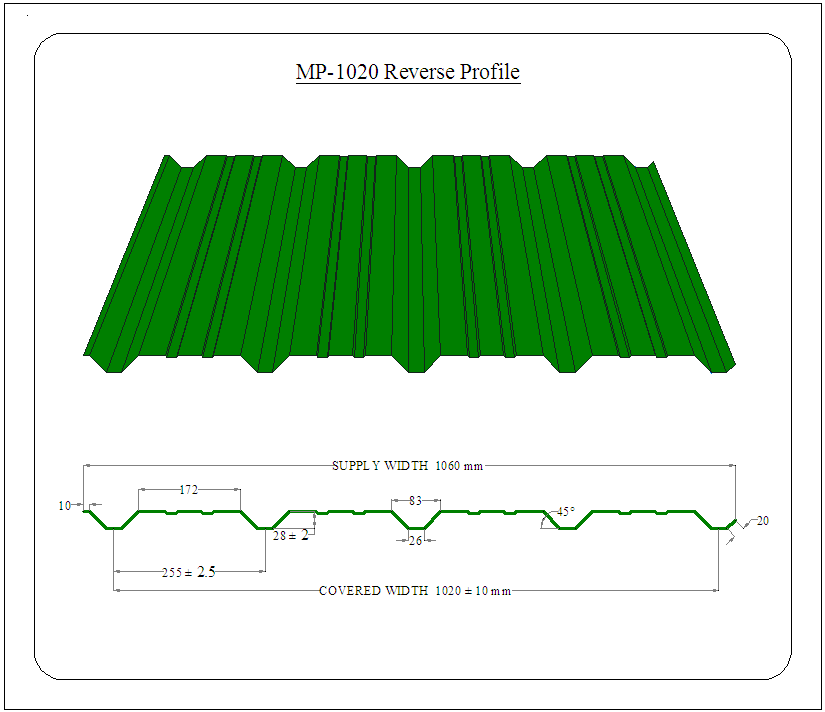The image size is (825, 712).
Task: Select the center trough end of 3D sheet
Action: pyautogui.click(x=416, y=365)
